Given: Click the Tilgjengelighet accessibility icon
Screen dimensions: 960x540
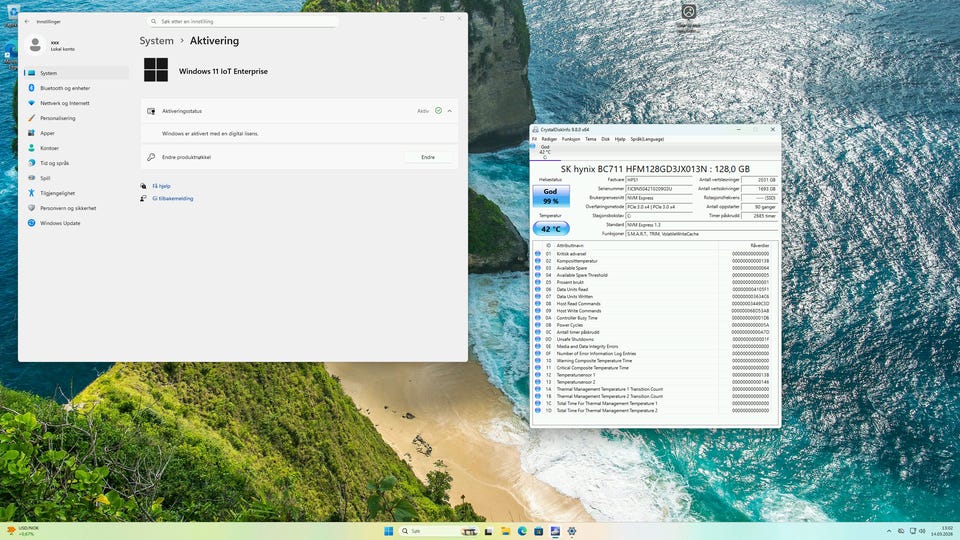Looking at the screenshot, I should (31, 193).
